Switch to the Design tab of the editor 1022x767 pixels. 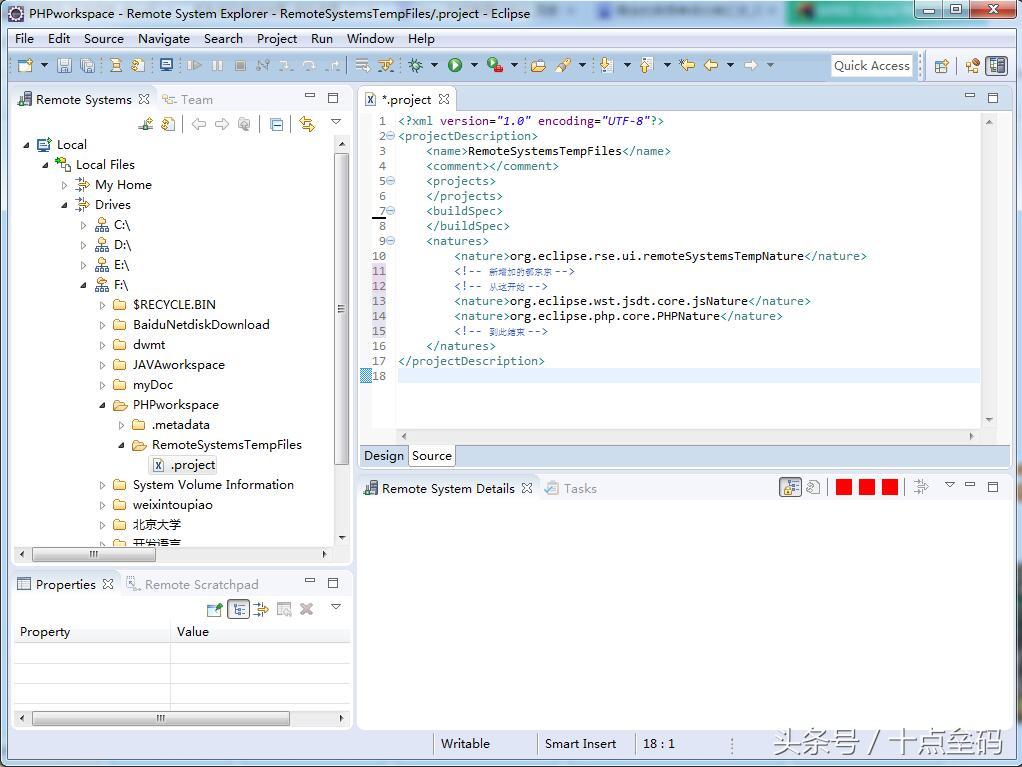(x=384, y=455)
